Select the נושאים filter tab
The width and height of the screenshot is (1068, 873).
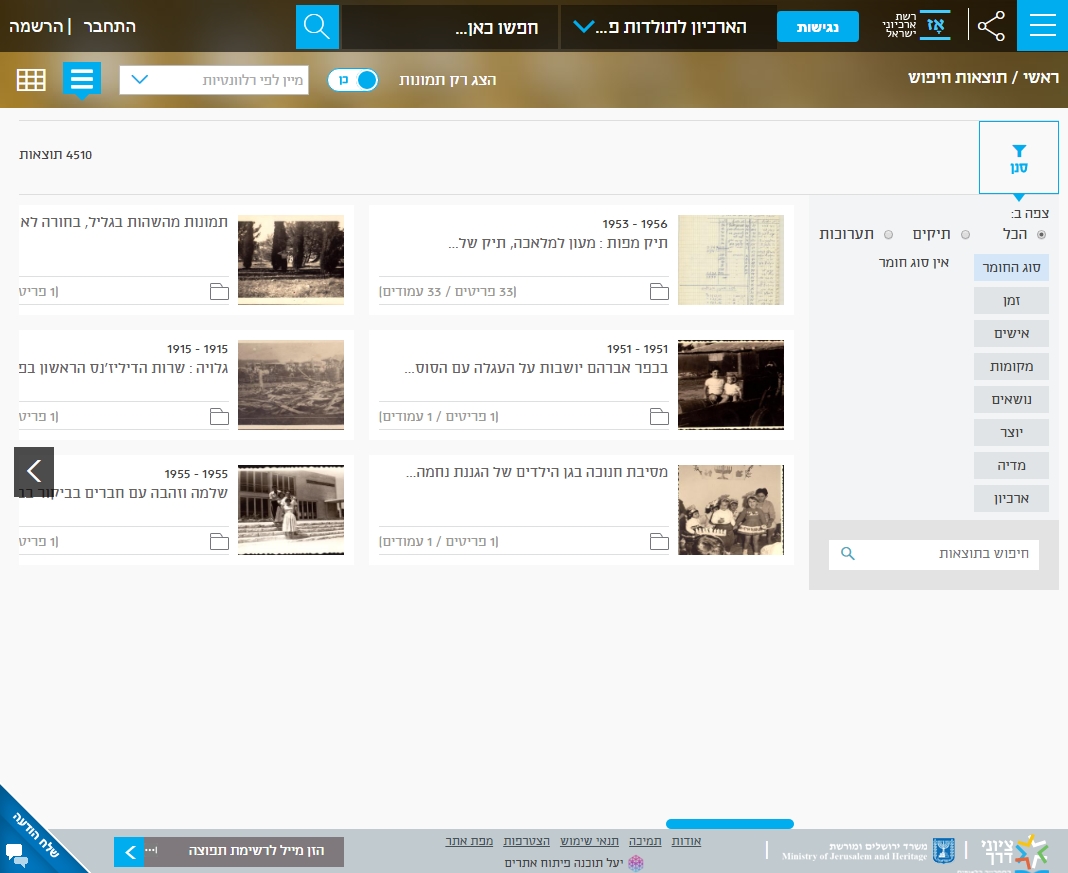tap(1011, 400)
